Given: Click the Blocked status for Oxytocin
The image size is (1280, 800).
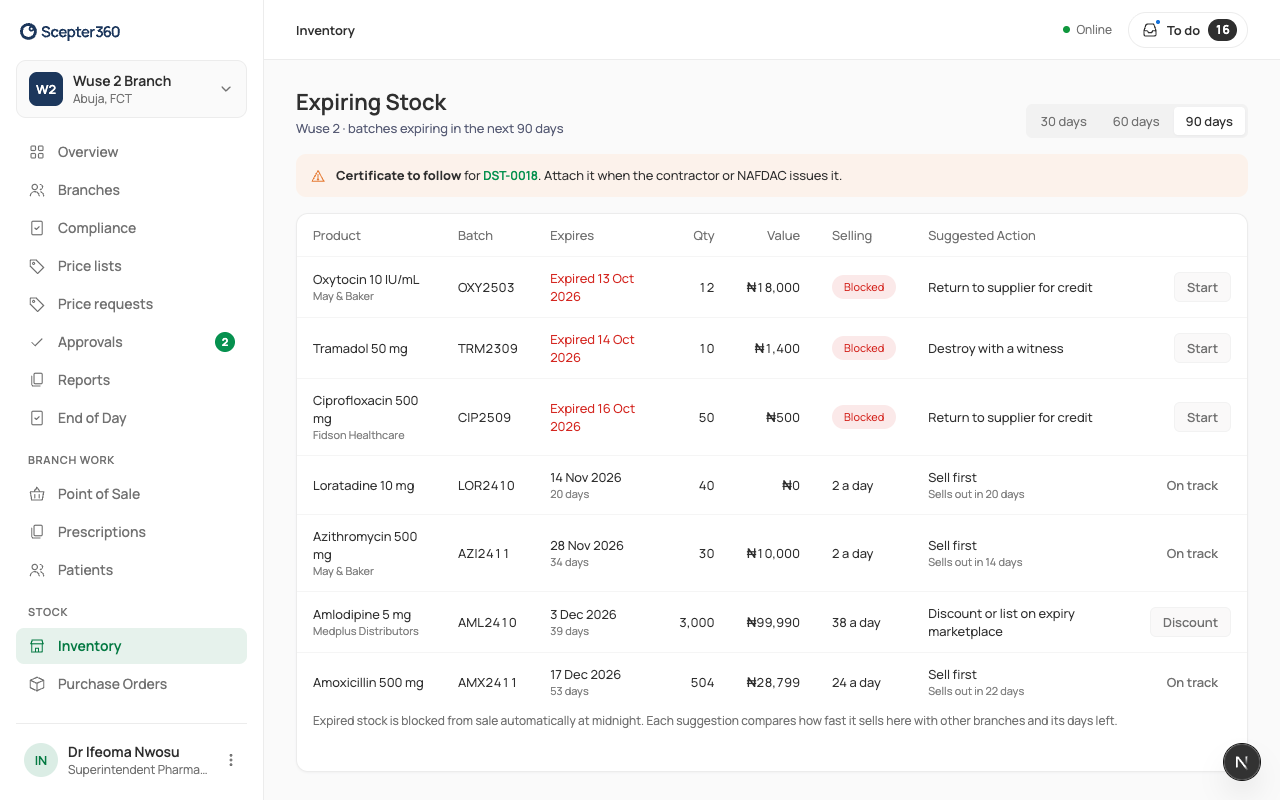Looking at the screenshot, I should coord(864,288).
